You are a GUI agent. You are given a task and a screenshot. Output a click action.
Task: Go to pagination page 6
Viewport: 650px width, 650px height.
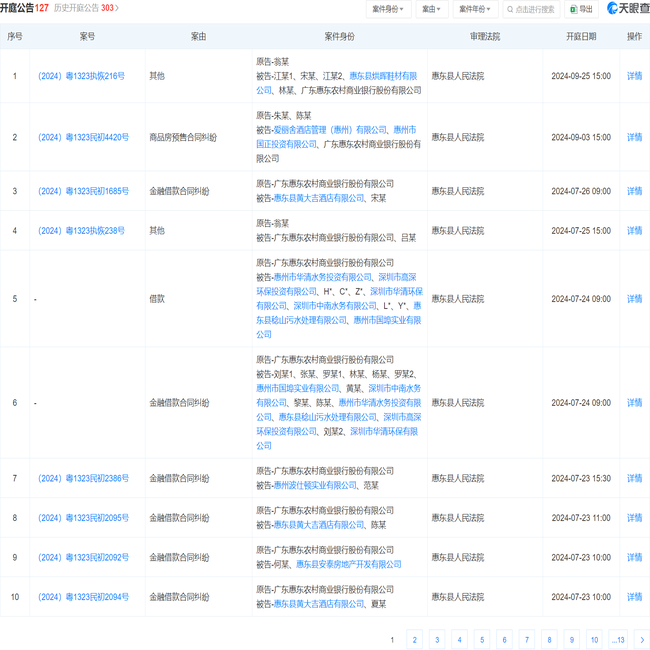(504, 640)
